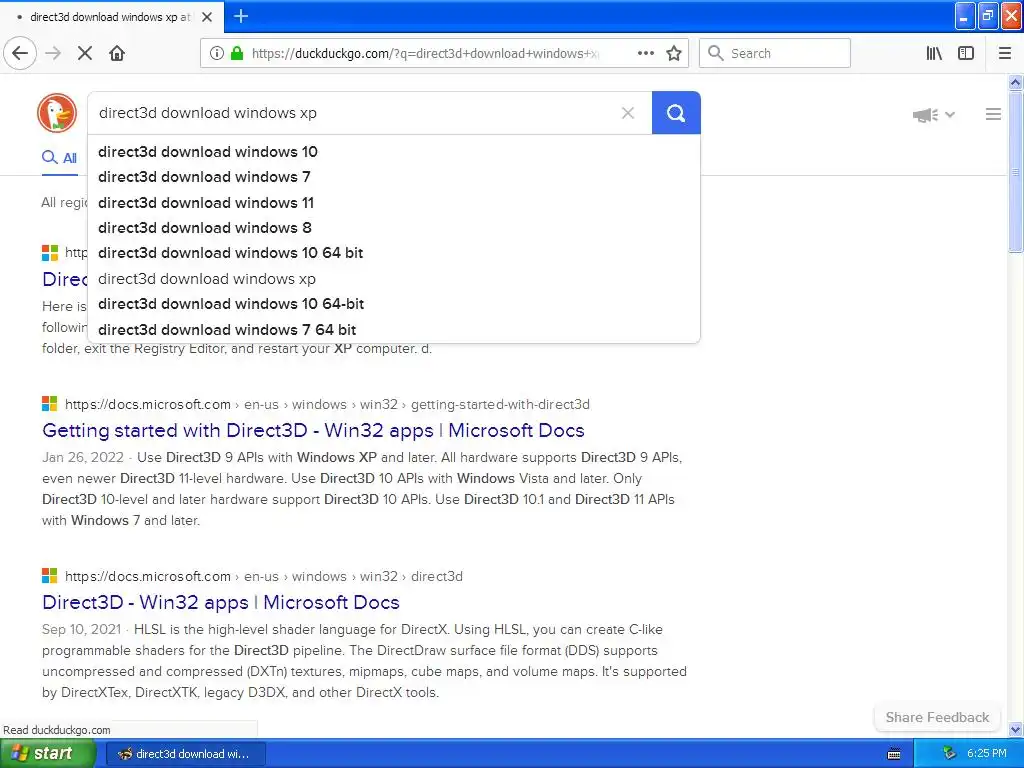Open a new tab with plus button

pyautogui.click(x=241, y=16)
